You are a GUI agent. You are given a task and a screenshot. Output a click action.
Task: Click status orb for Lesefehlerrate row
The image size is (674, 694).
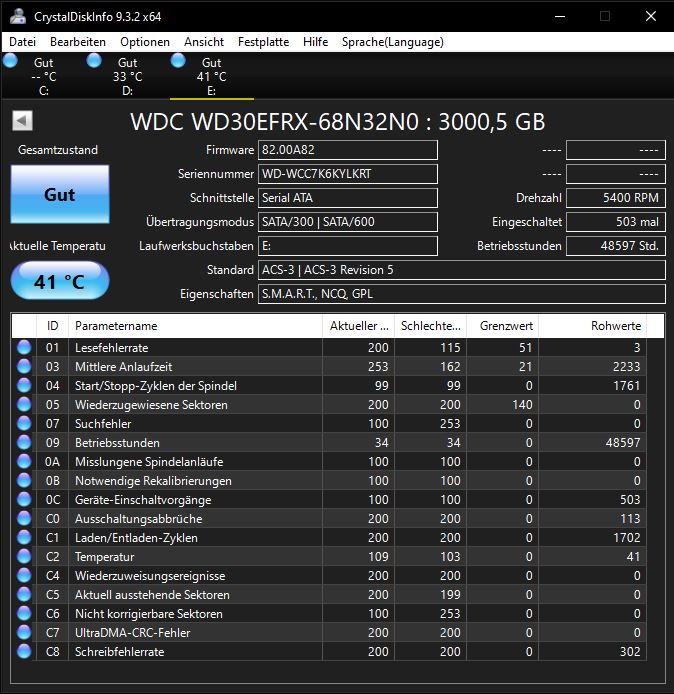coord(24,347)
